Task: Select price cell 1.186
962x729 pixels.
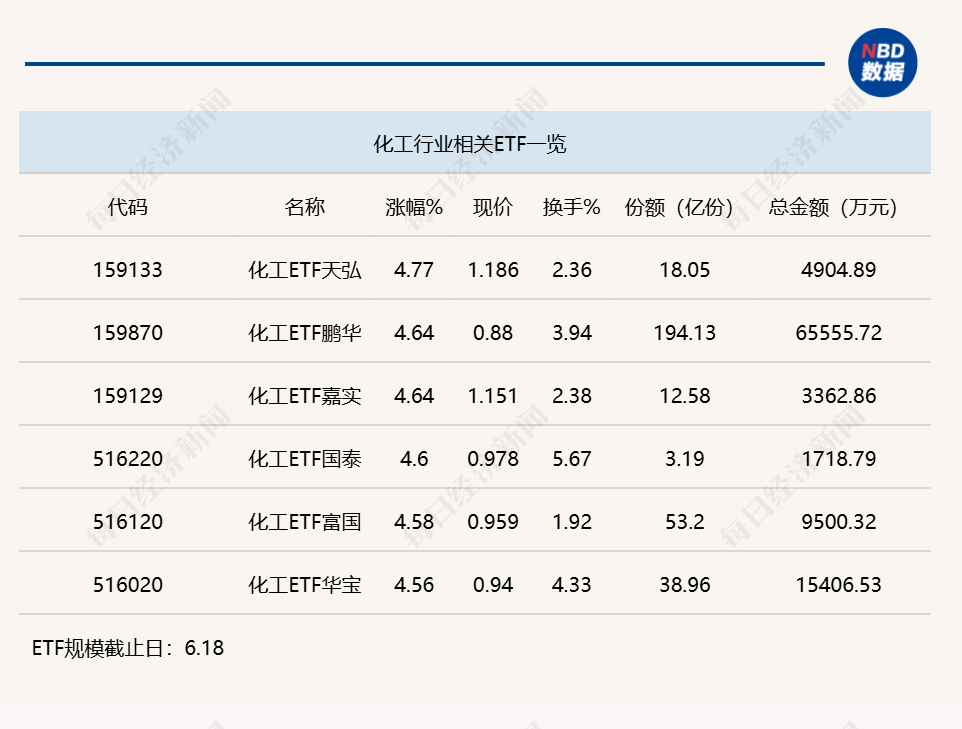Action: (493, 270)
